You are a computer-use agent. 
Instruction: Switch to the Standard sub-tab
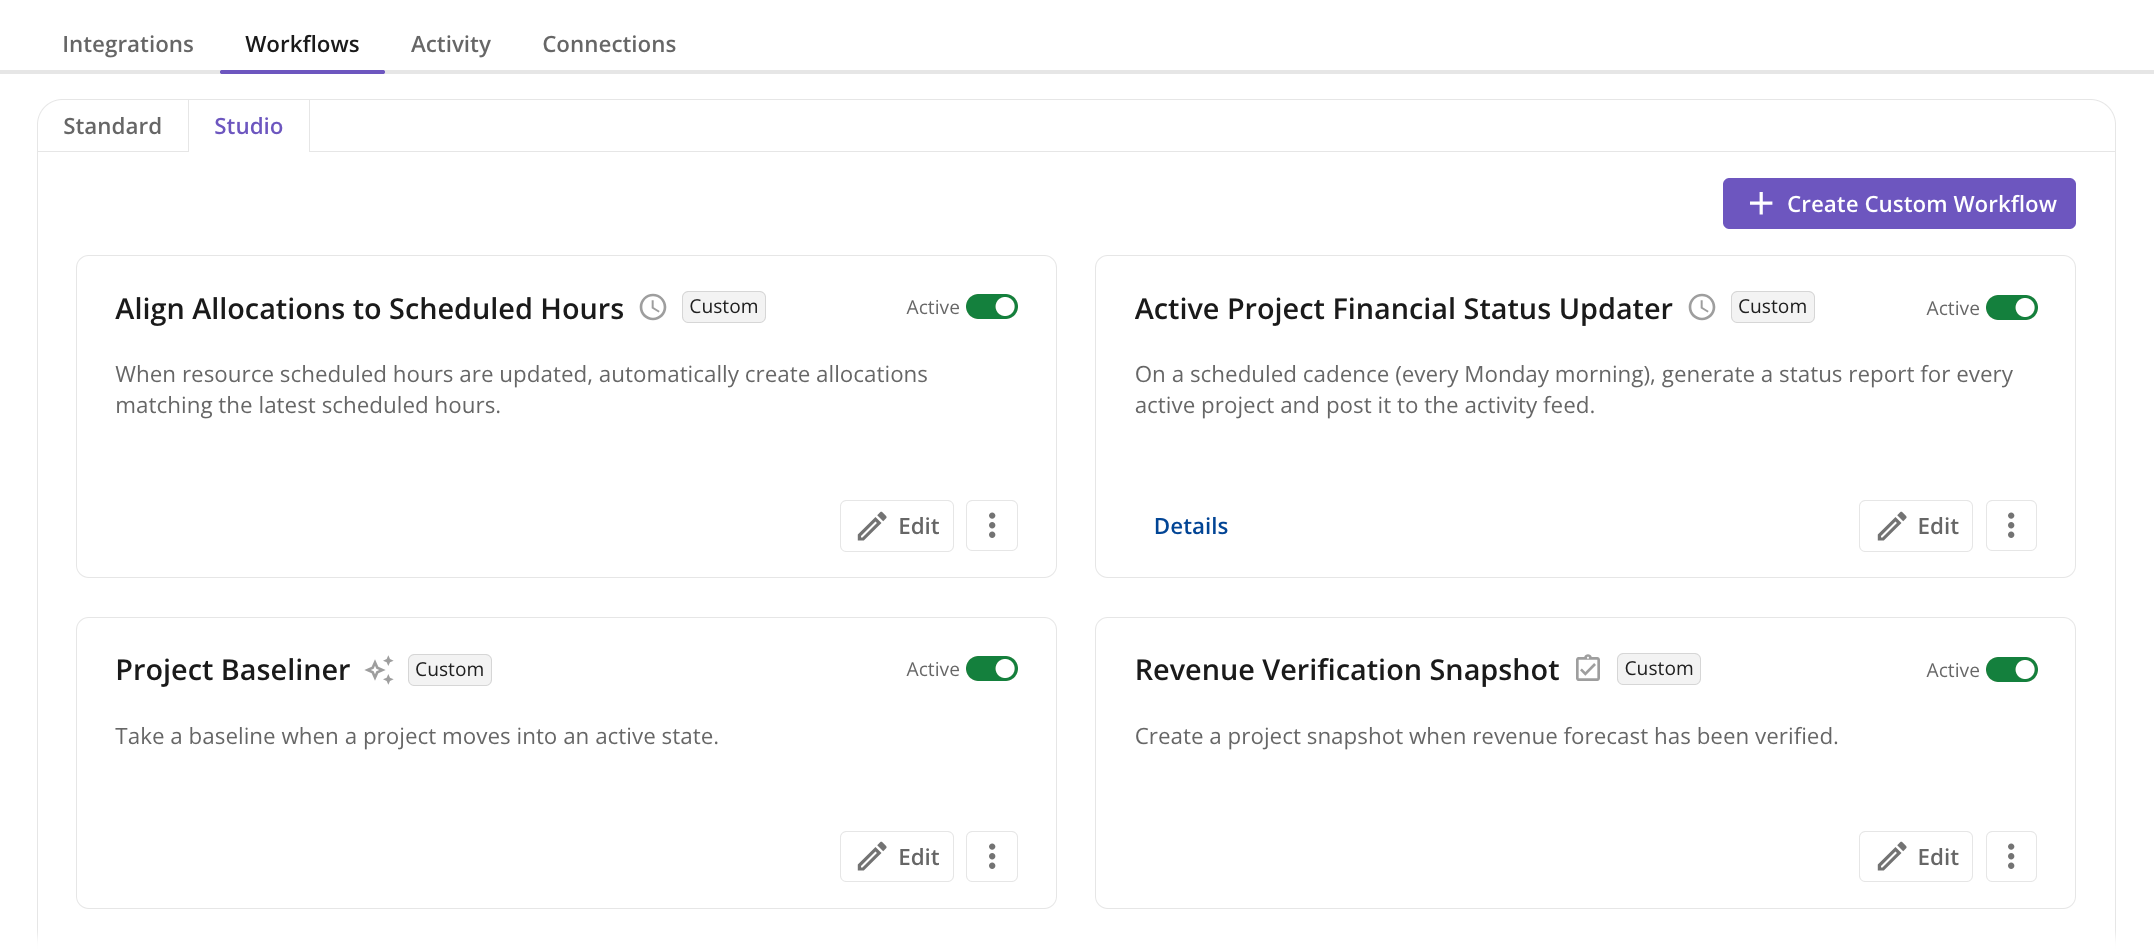(112, 126)
